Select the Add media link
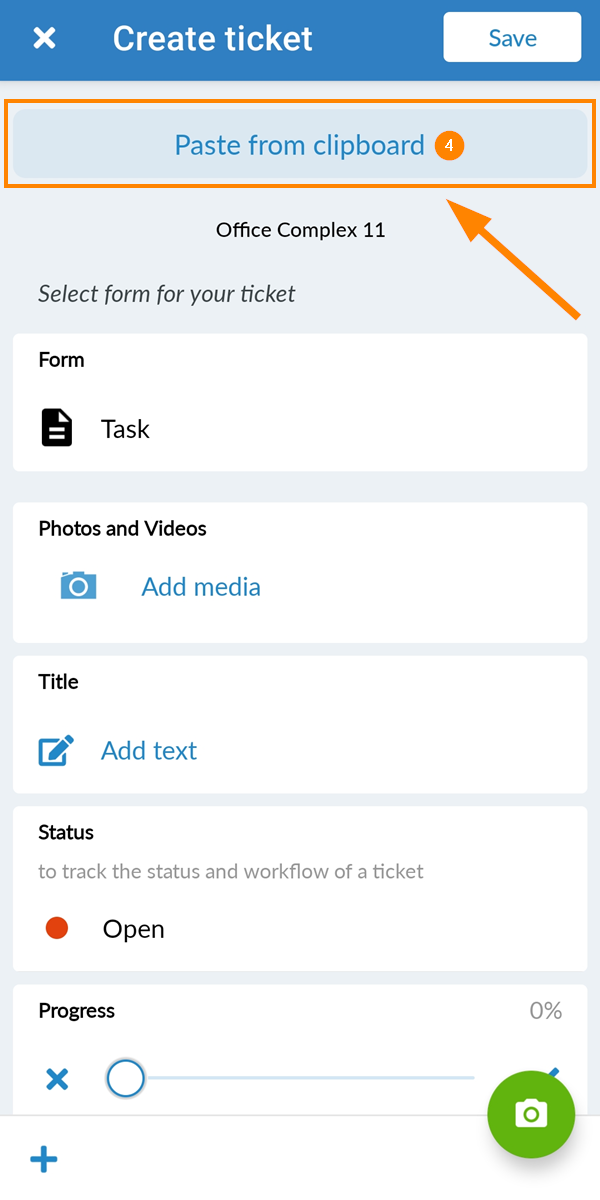The height and width of the screenshot is (1200, 600). 201,587
